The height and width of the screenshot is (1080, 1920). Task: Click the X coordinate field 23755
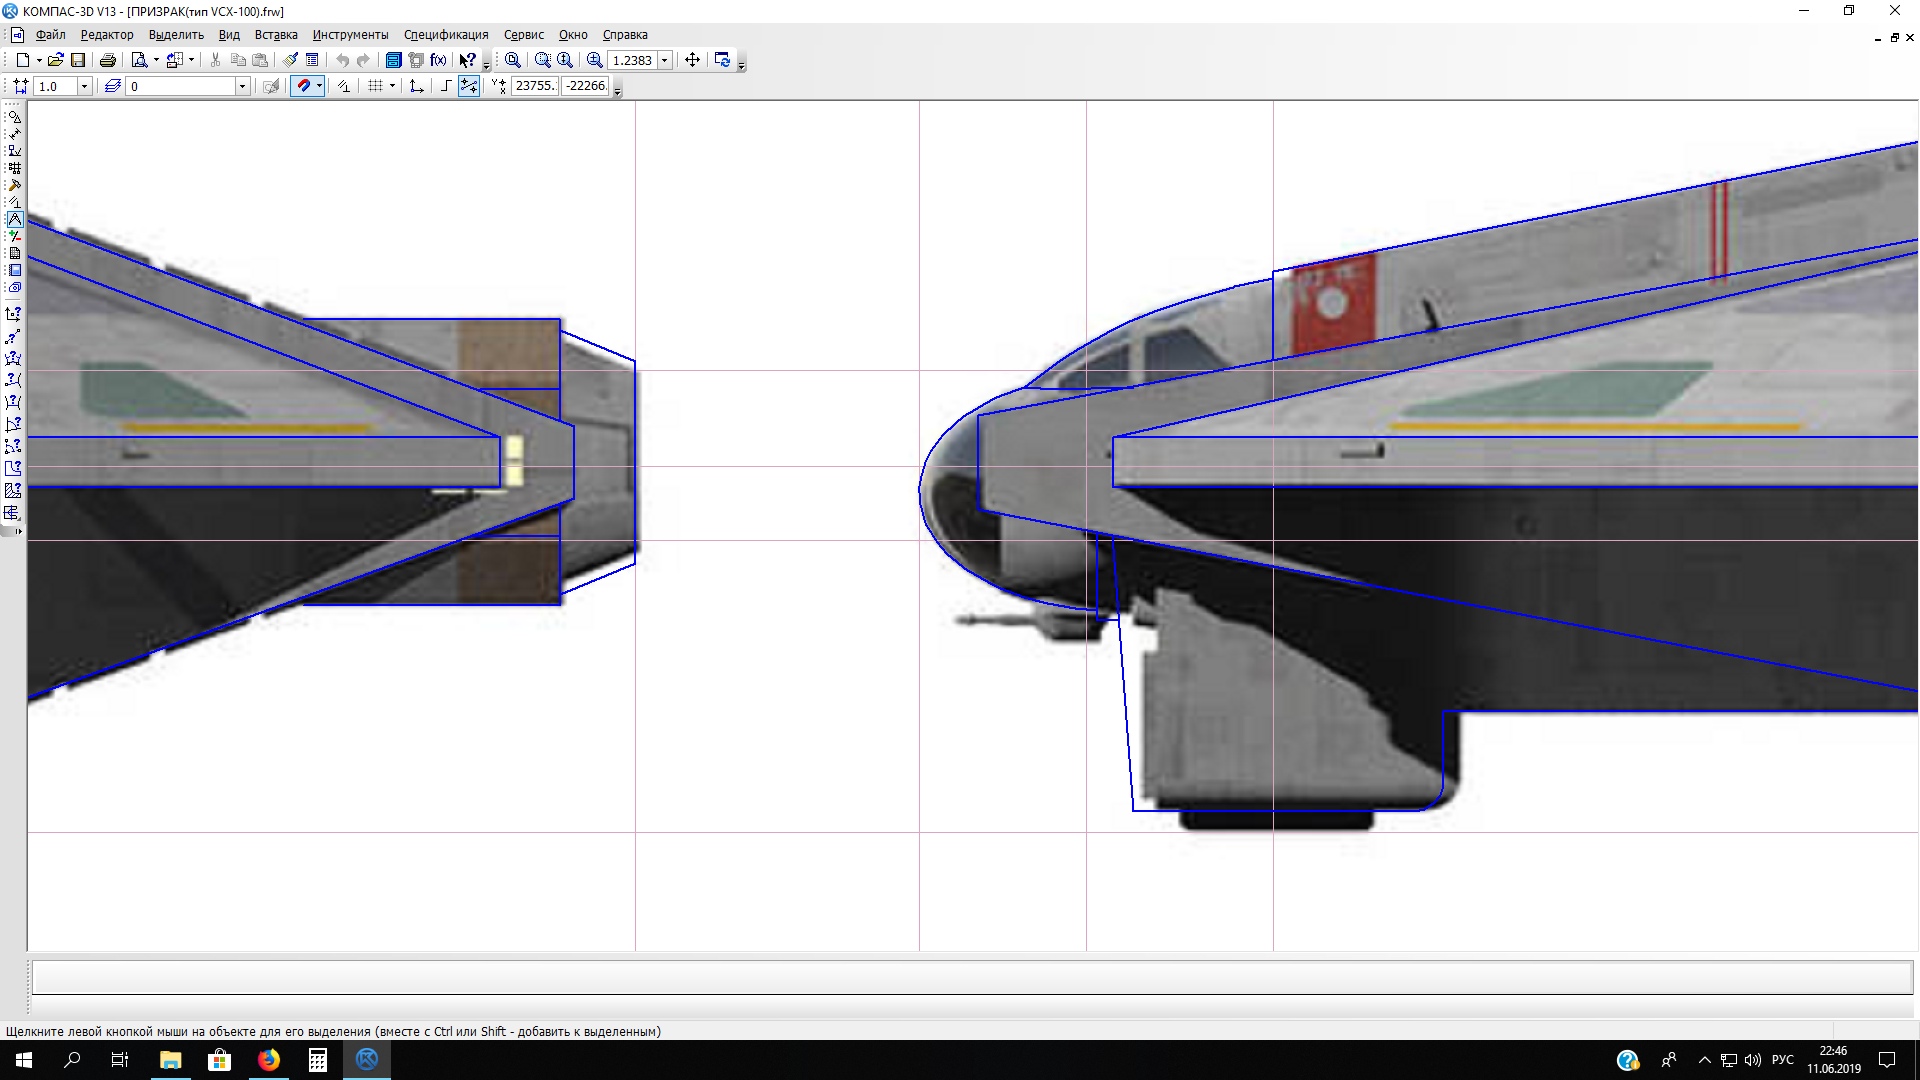pos(535,86)
